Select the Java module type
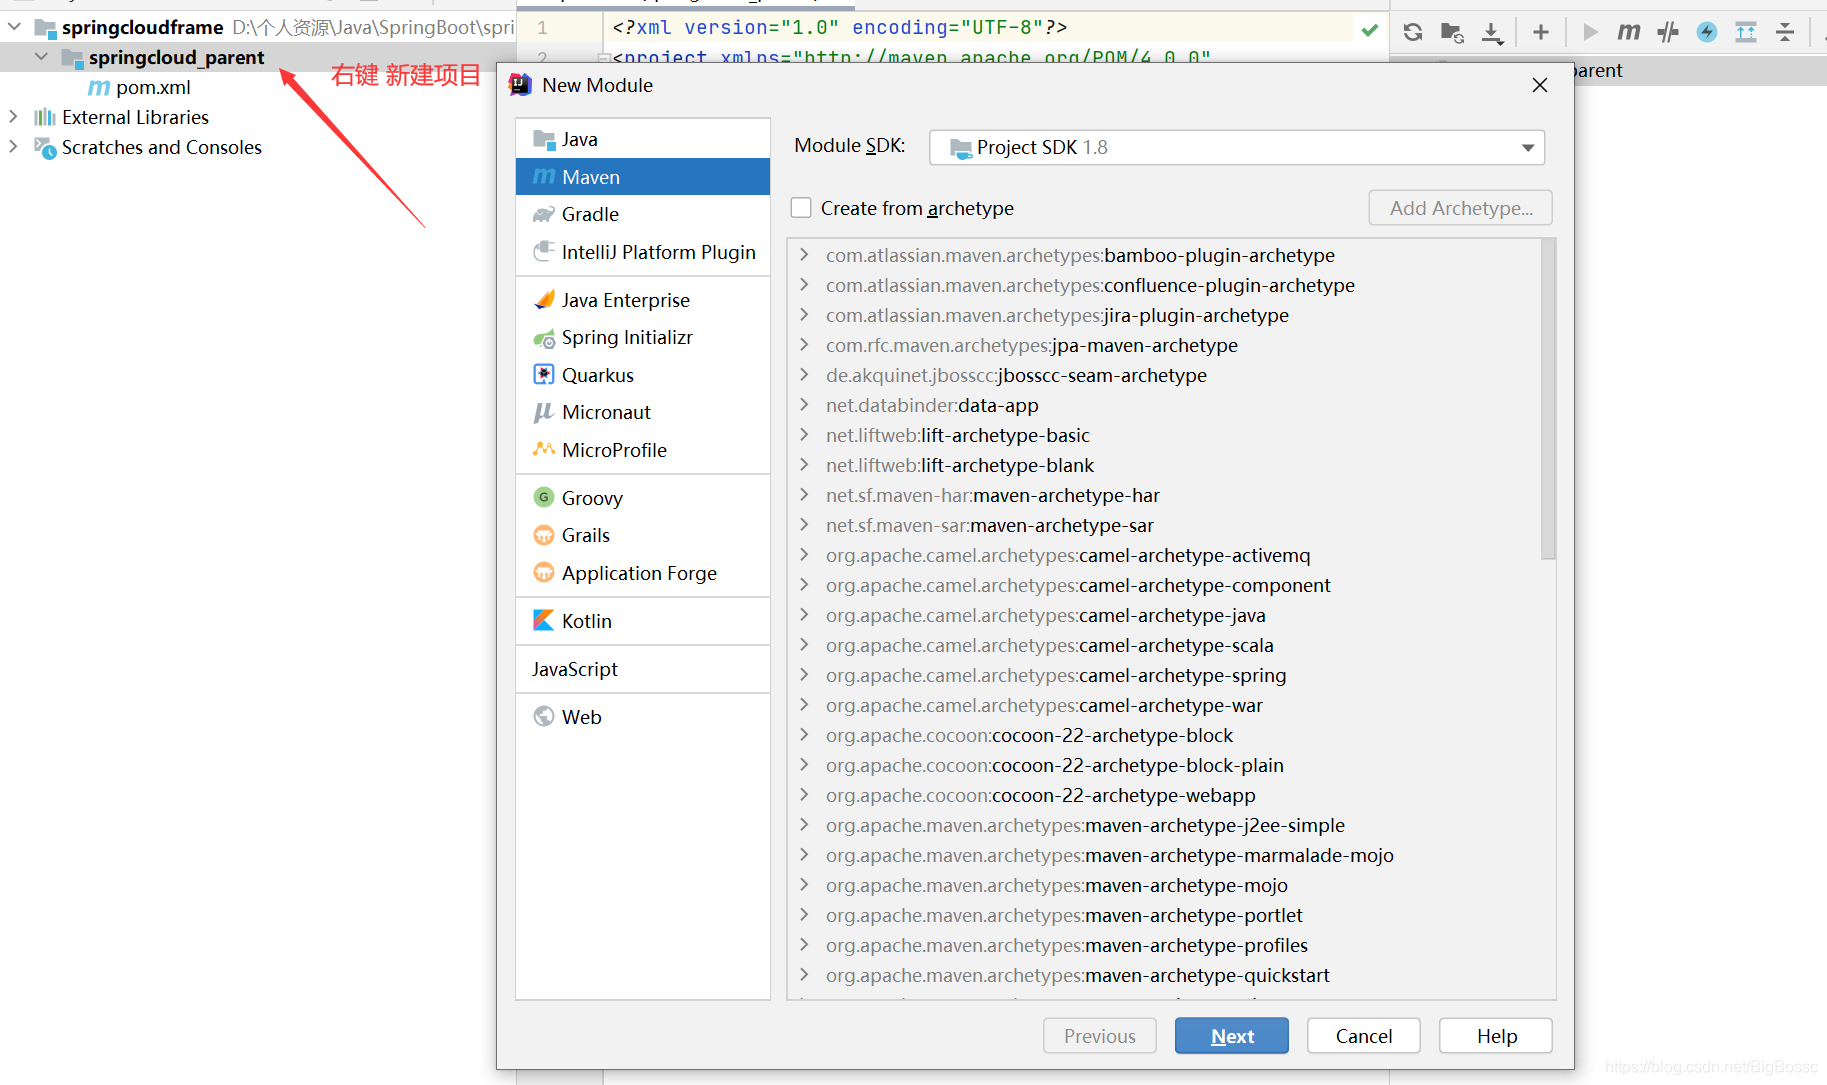 tap(643, 139)
